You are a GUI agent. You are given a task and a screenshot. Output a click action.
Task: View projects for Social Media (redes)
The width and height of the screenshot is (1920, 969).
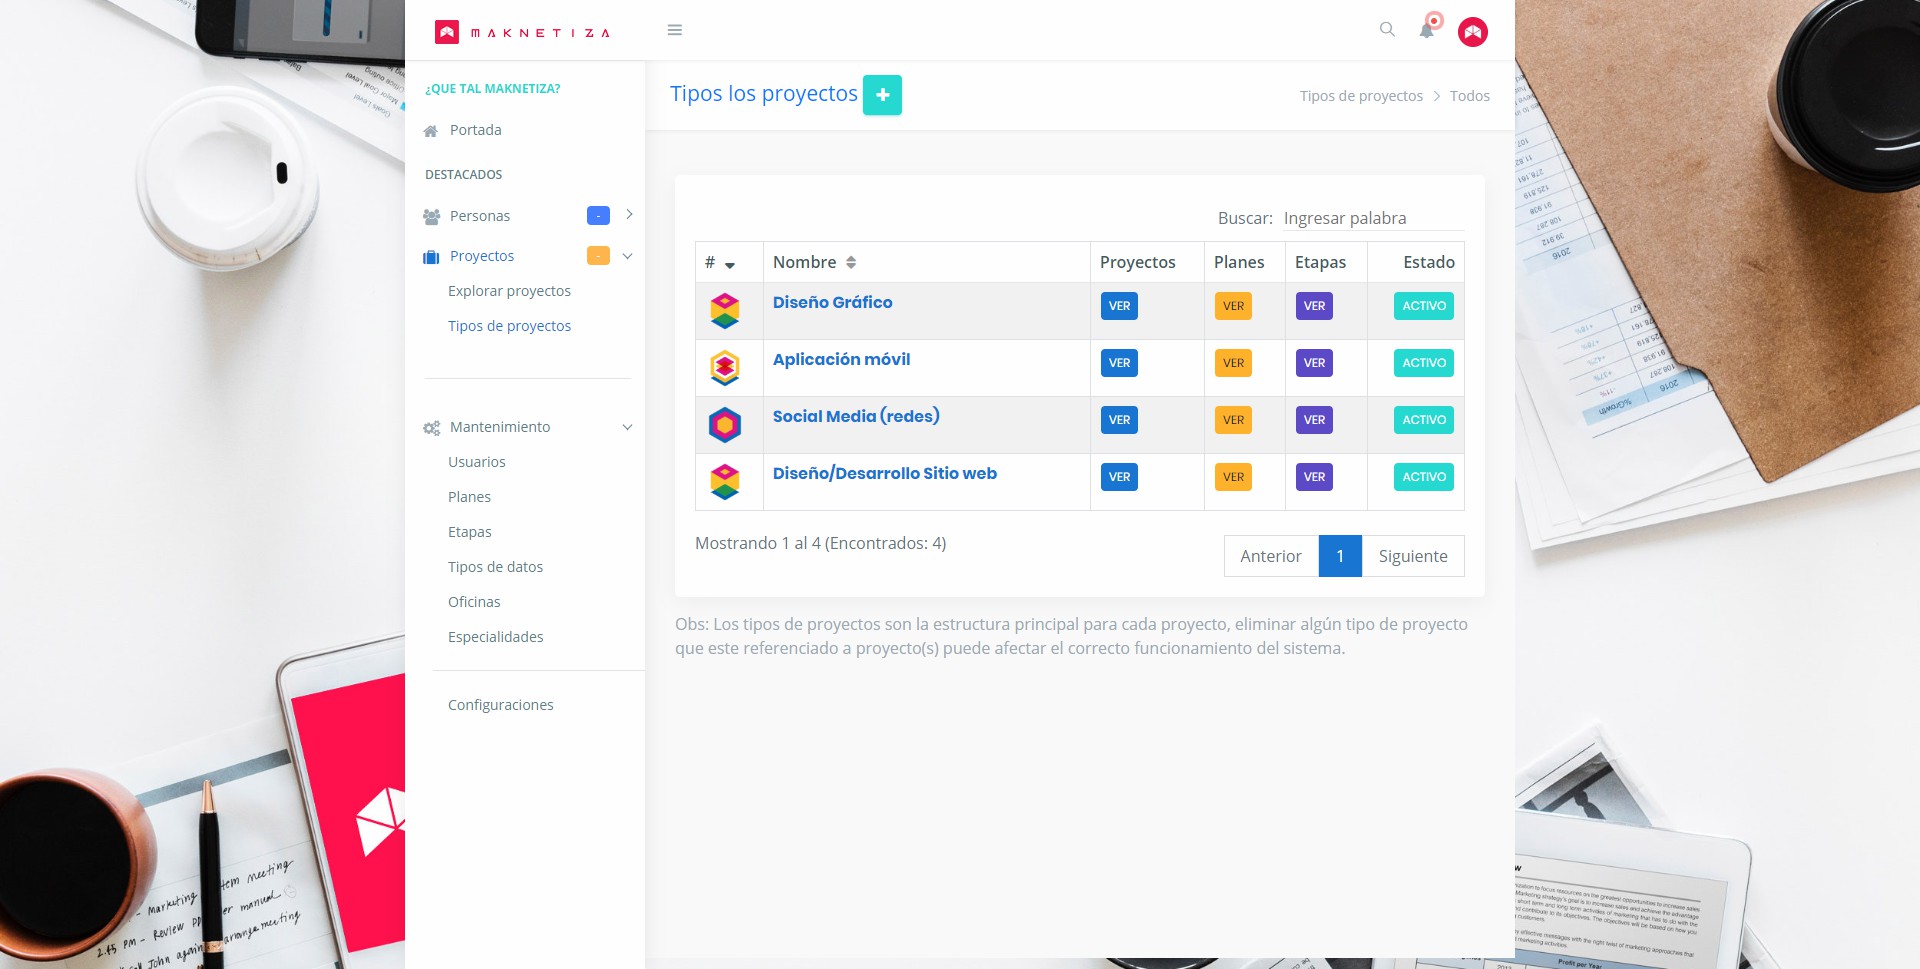click(x=1119, y=420)
